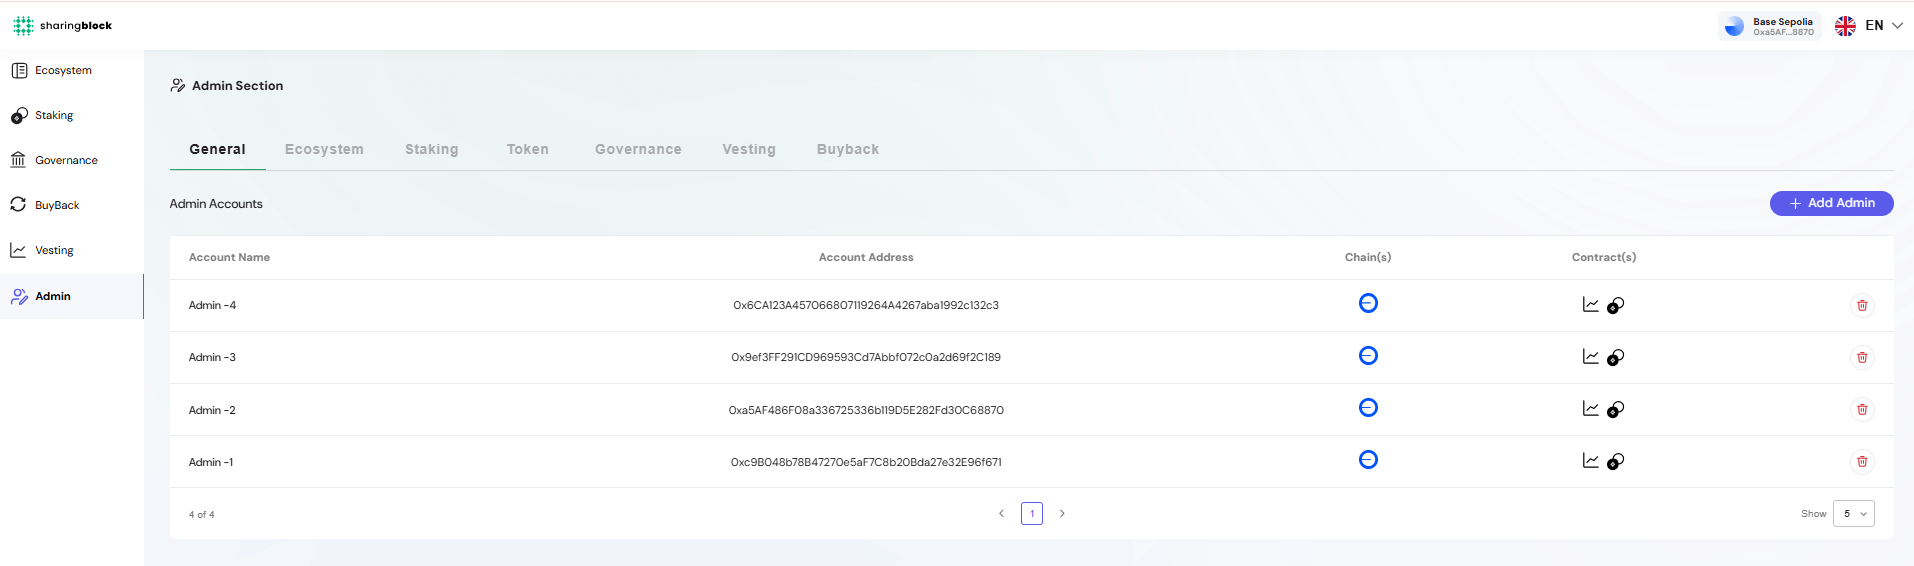Click the UK flag language icon

(x=1845, y=26)
